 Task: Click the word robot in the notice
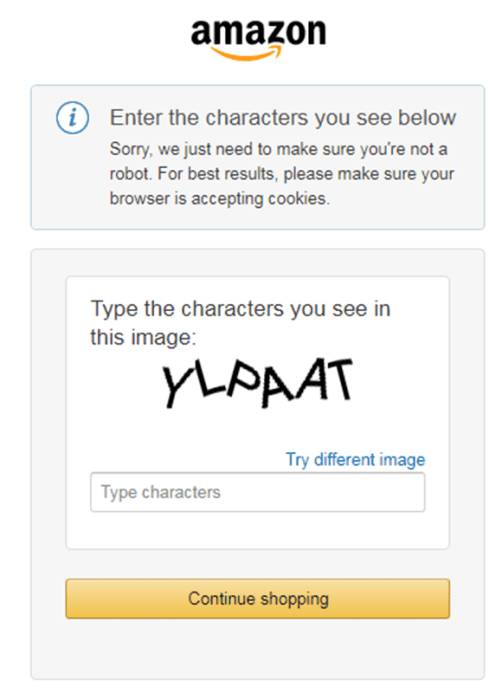(130, 174)
